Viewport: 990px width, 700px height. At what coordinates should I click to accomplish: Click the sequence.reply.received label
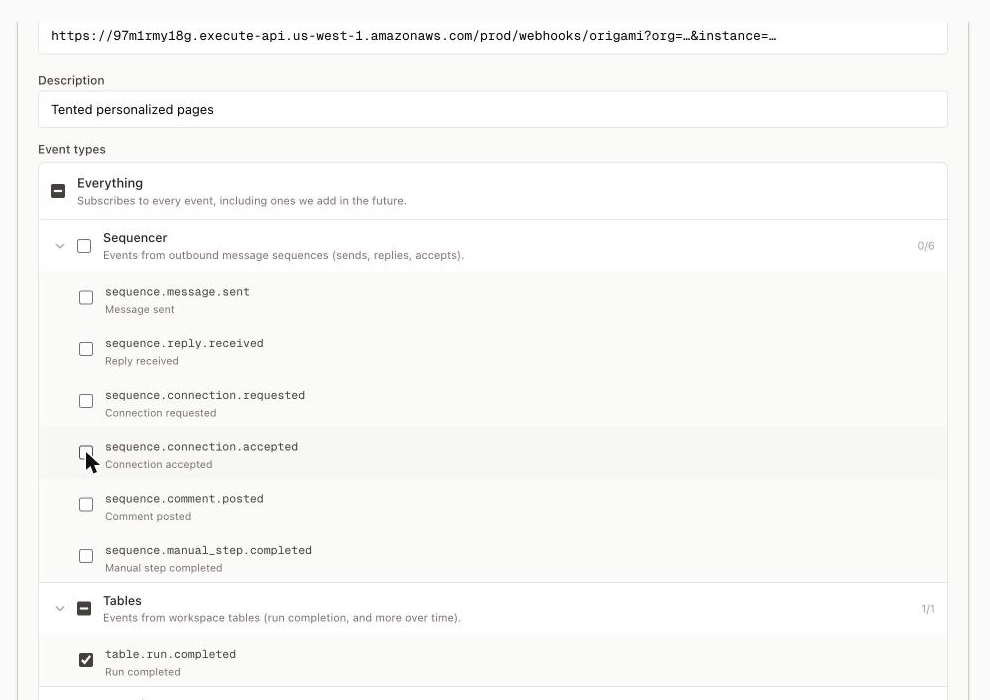184,343
